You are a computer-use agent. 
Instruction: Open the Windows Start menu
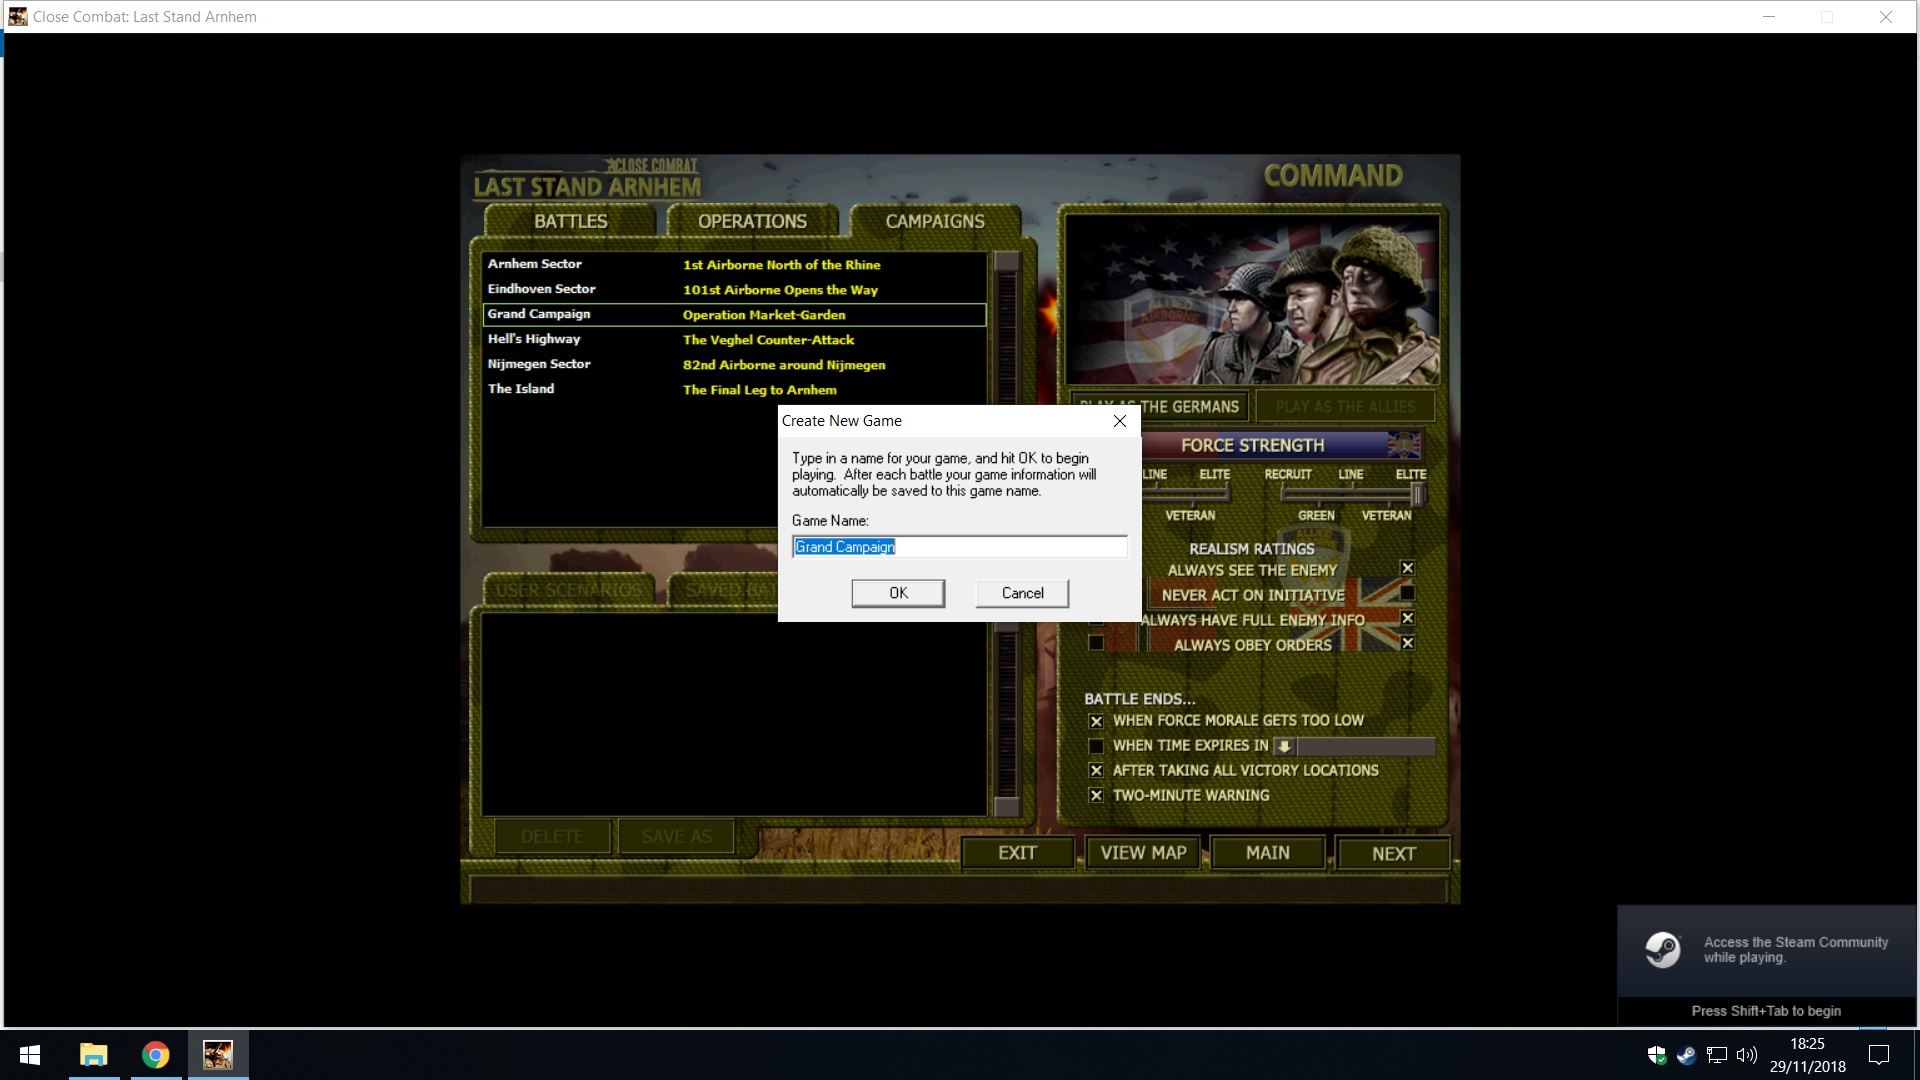tap(30, 1055)
